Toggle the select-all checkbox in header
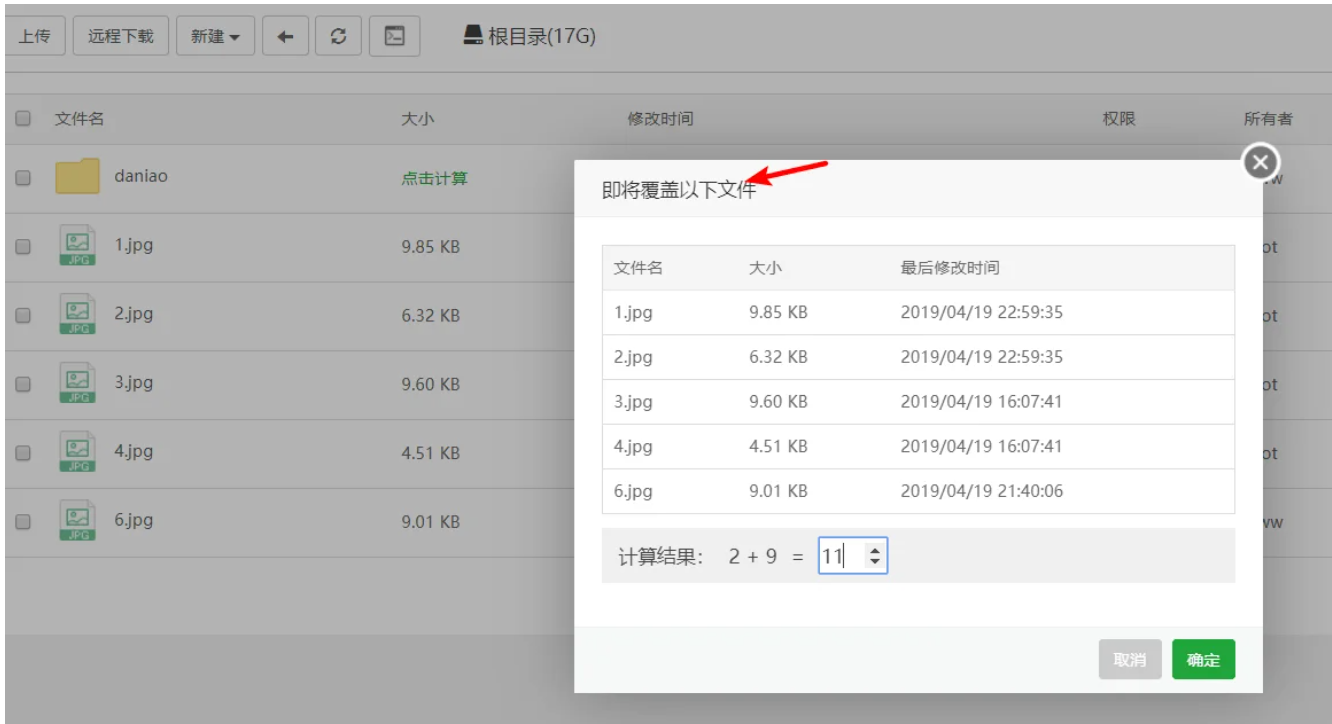The image size is (1332, 724). [23, 119]
